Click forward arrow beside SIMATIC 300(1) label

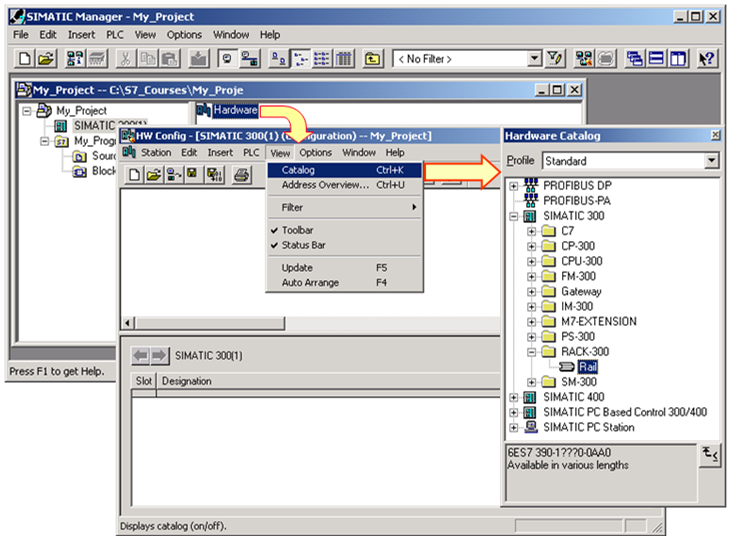pos(159,356)
